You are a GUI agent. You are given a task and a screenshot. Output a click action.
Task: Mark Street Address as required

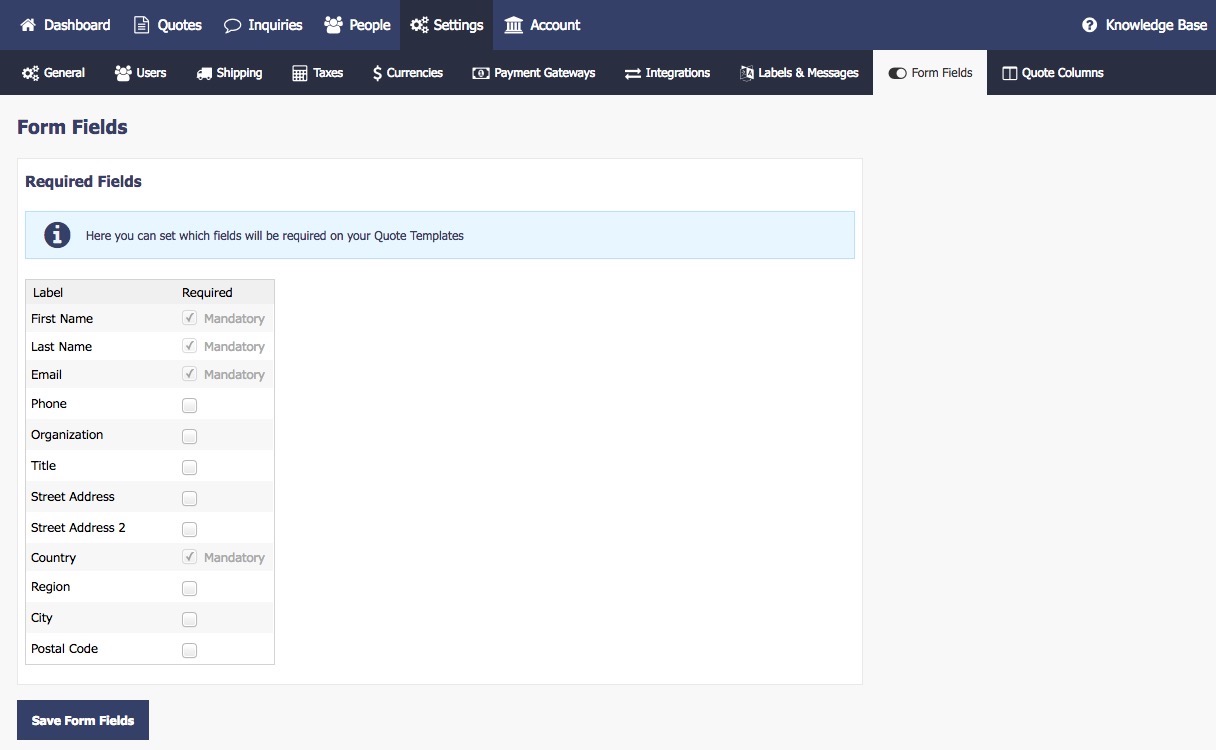pos(190,498)
